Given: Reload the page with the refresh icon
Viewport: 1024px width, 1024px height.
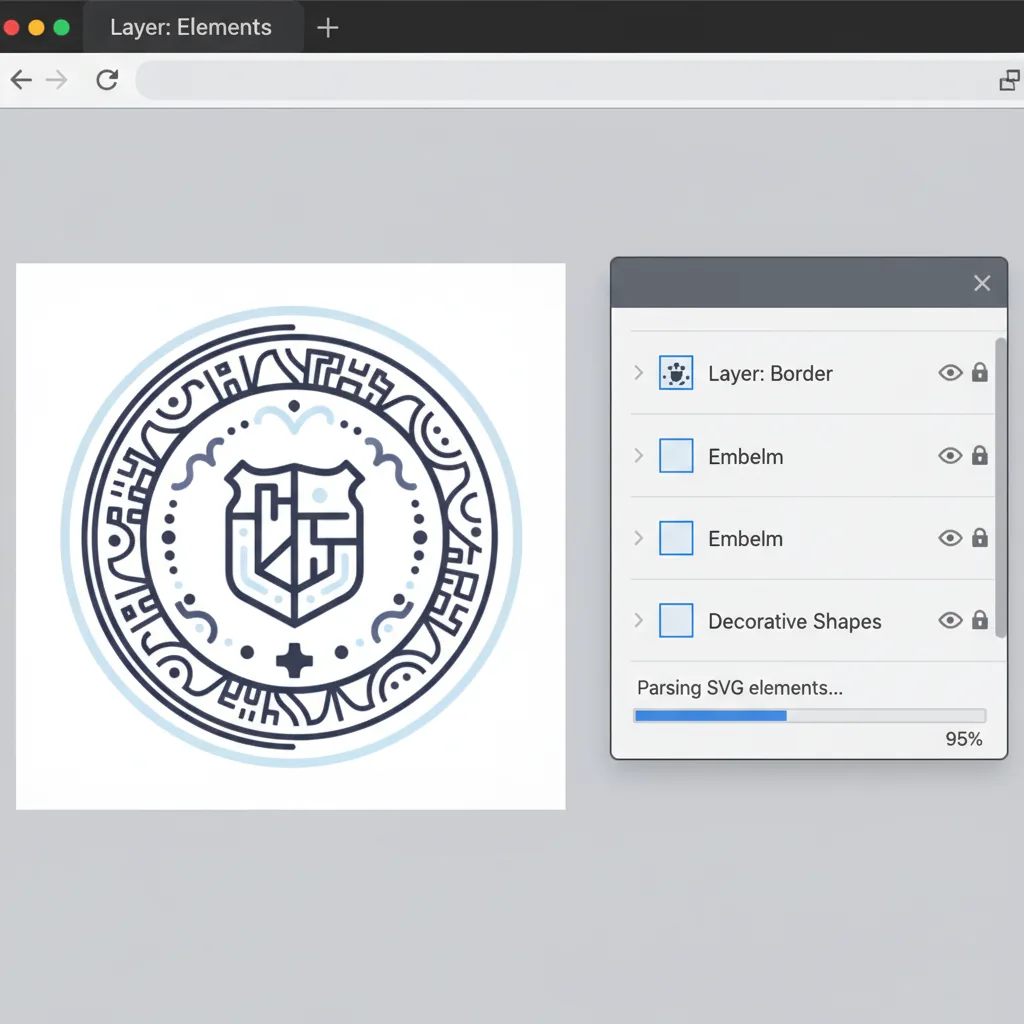Looking at the screenshot, I should tap(107, 81).
